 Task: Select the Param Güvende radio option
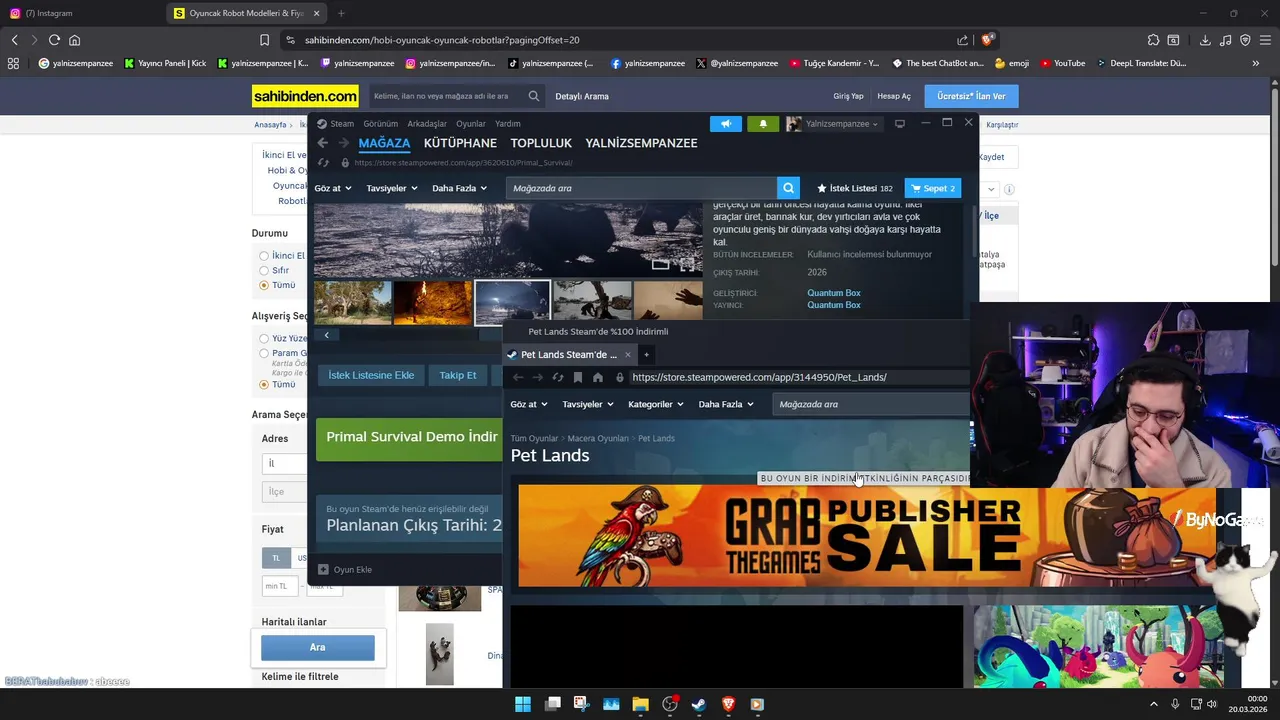point(264,353)
